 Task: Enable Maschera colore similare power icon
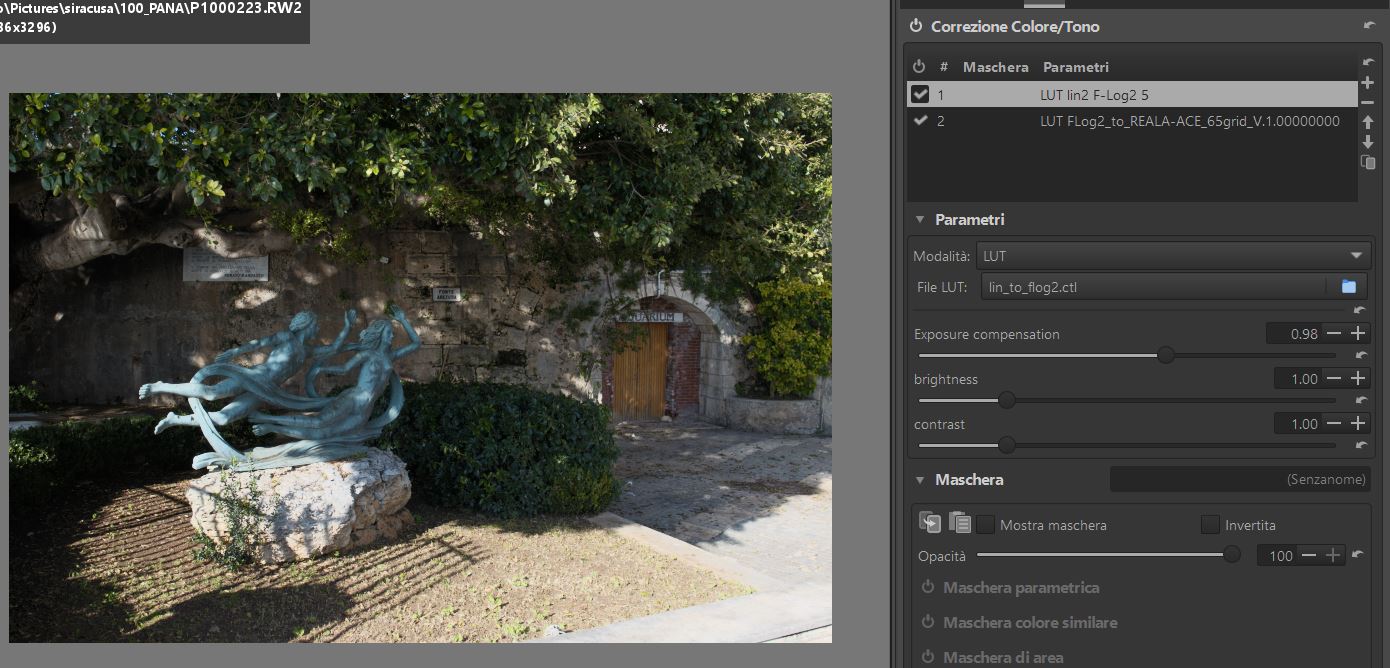coord(927,623)
